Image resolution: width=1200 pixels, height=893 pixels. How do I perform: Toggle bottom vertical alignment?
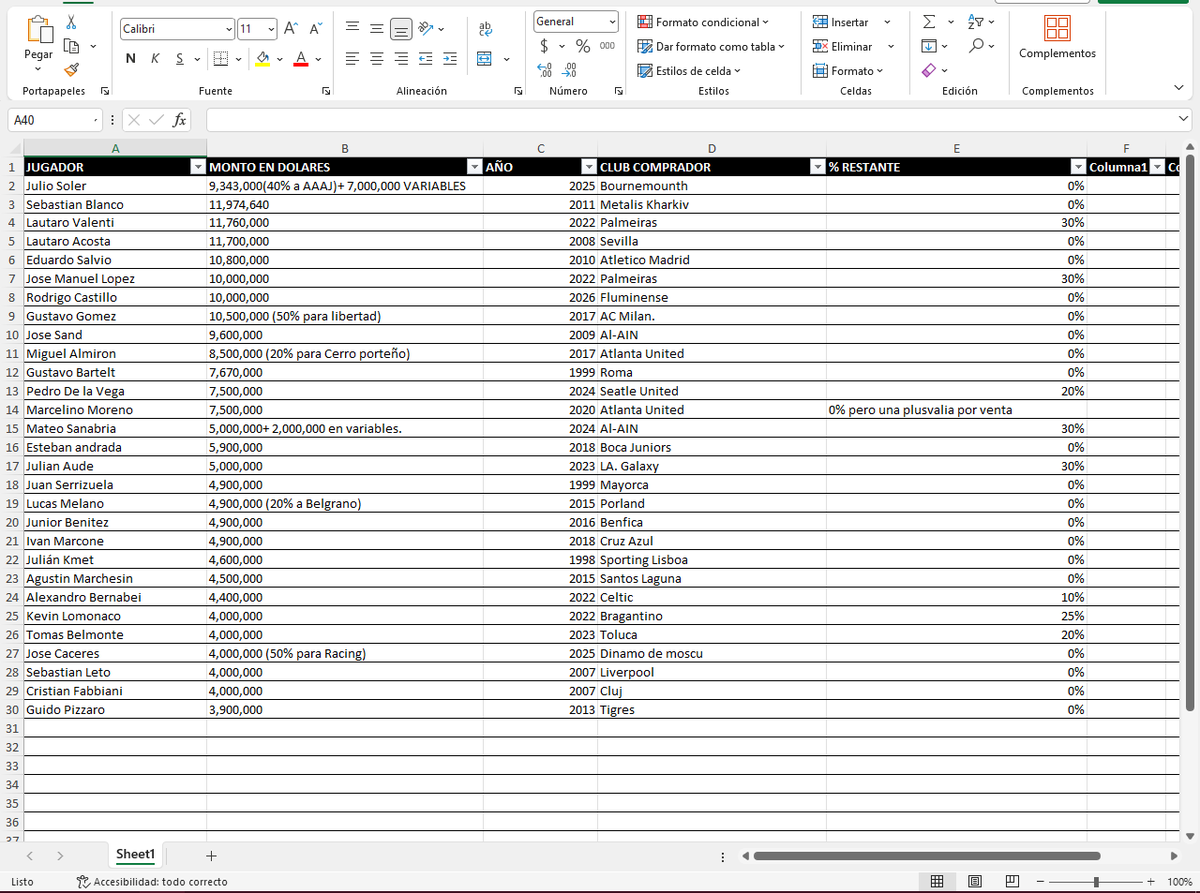[x=401, y=29]
